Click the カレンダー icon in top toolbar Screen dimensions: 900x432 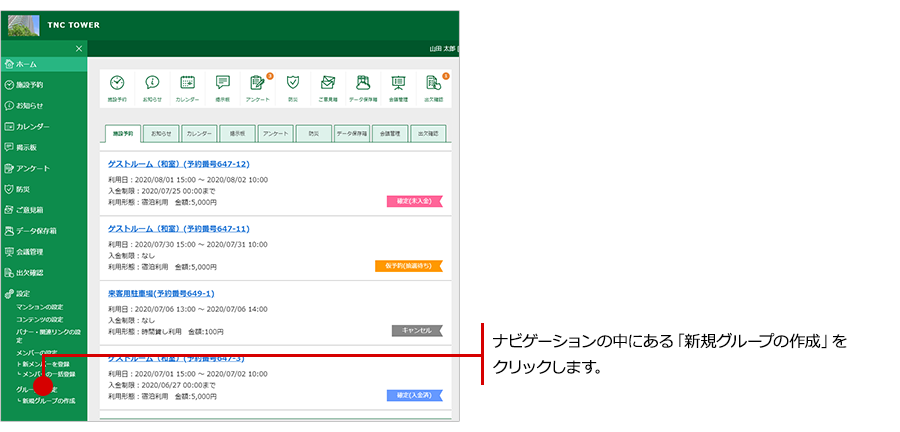pos(187,84)
